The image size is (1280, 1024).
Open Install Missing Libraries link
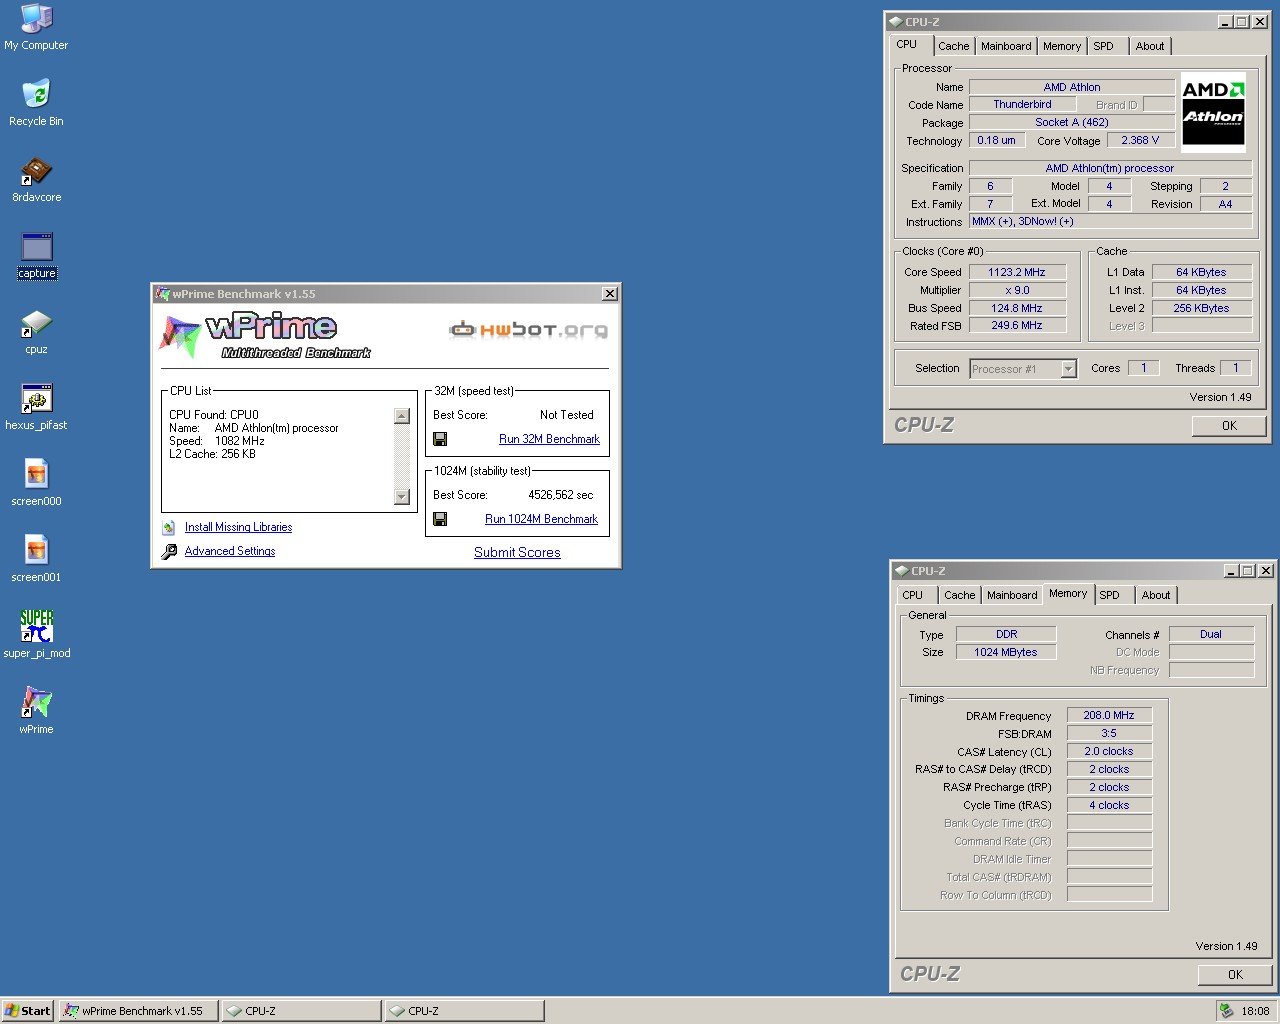click(238, 527)
